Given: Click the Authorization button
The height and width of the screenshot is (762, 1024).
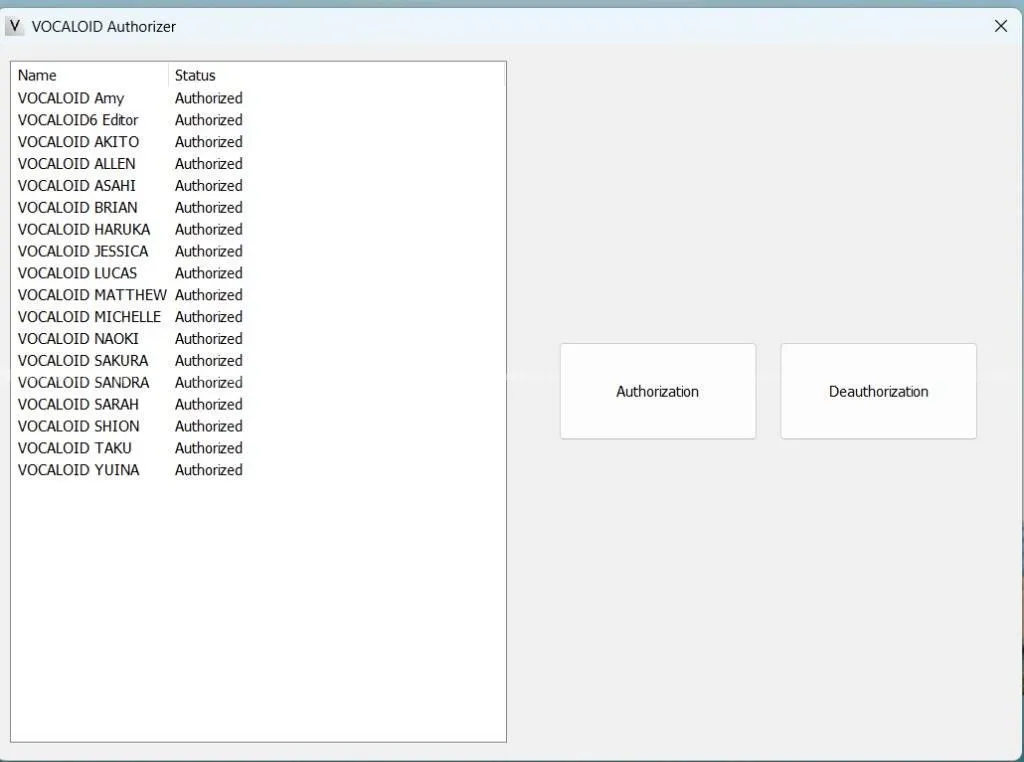Looking at the screenshot, I should coord(658,391).
